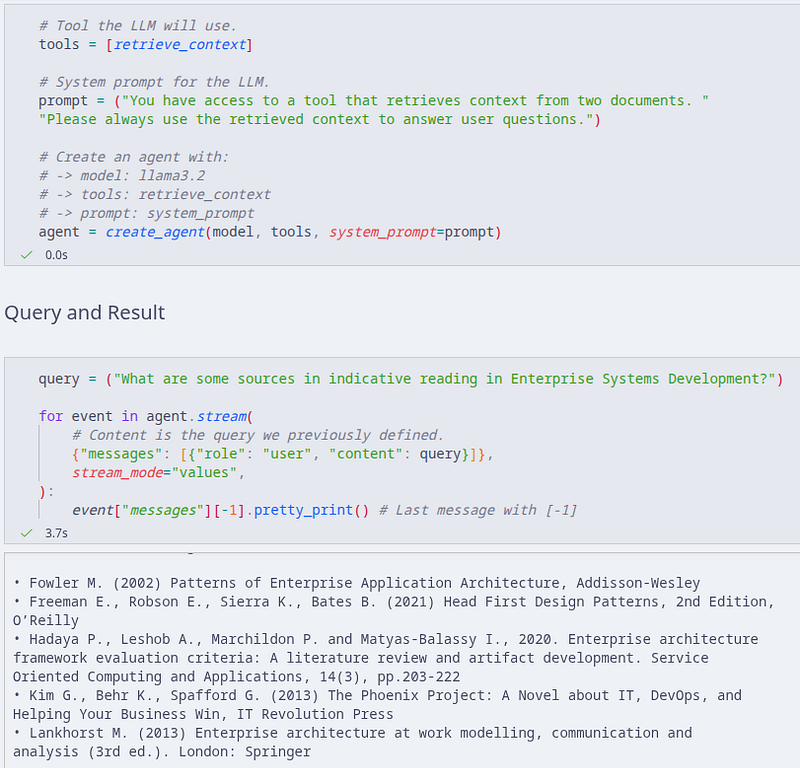Click the system_prompt keyword argument
800x768 pixels.
[383, 232]
